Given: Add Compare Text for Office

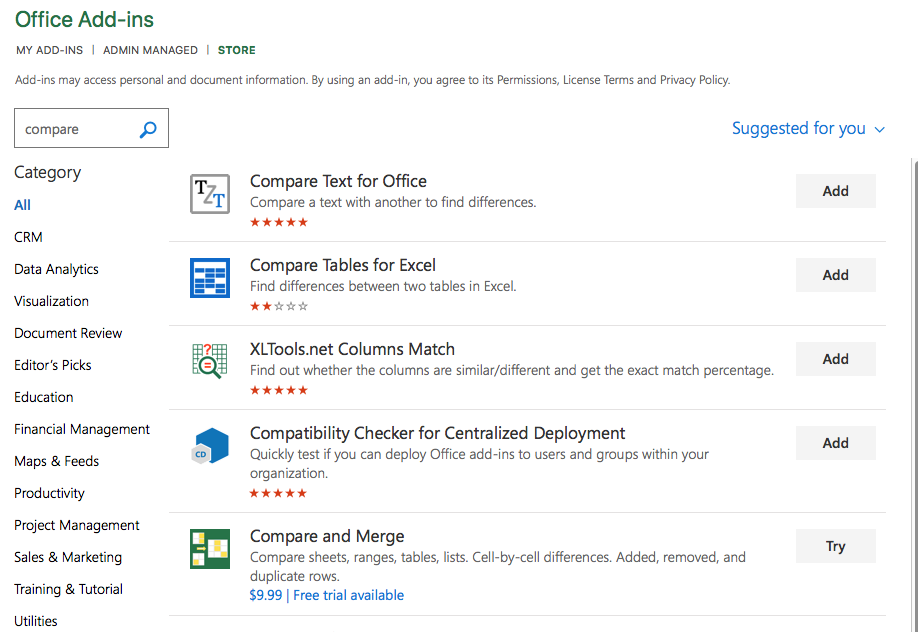Looking at the screenshot, I should [x=835, y=191].
